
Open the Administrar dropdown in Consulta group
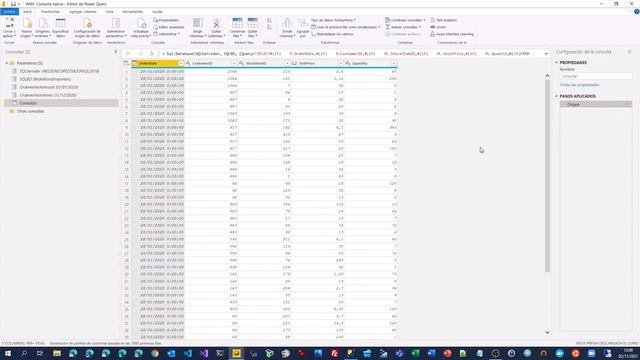point(167,34)
